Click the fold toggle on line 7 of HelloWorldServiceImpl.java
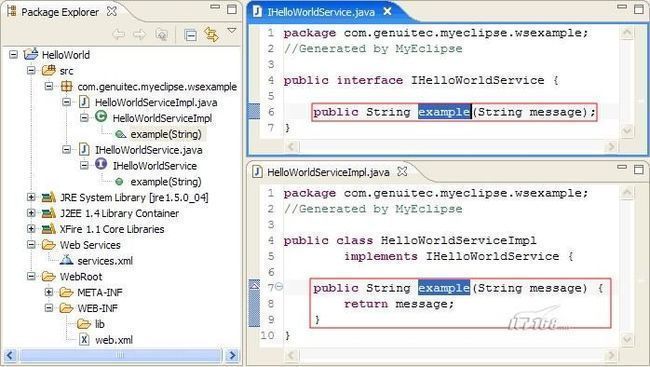Image resolution: width=650 pixels, height=367 pixels. [x=279, y=286]
